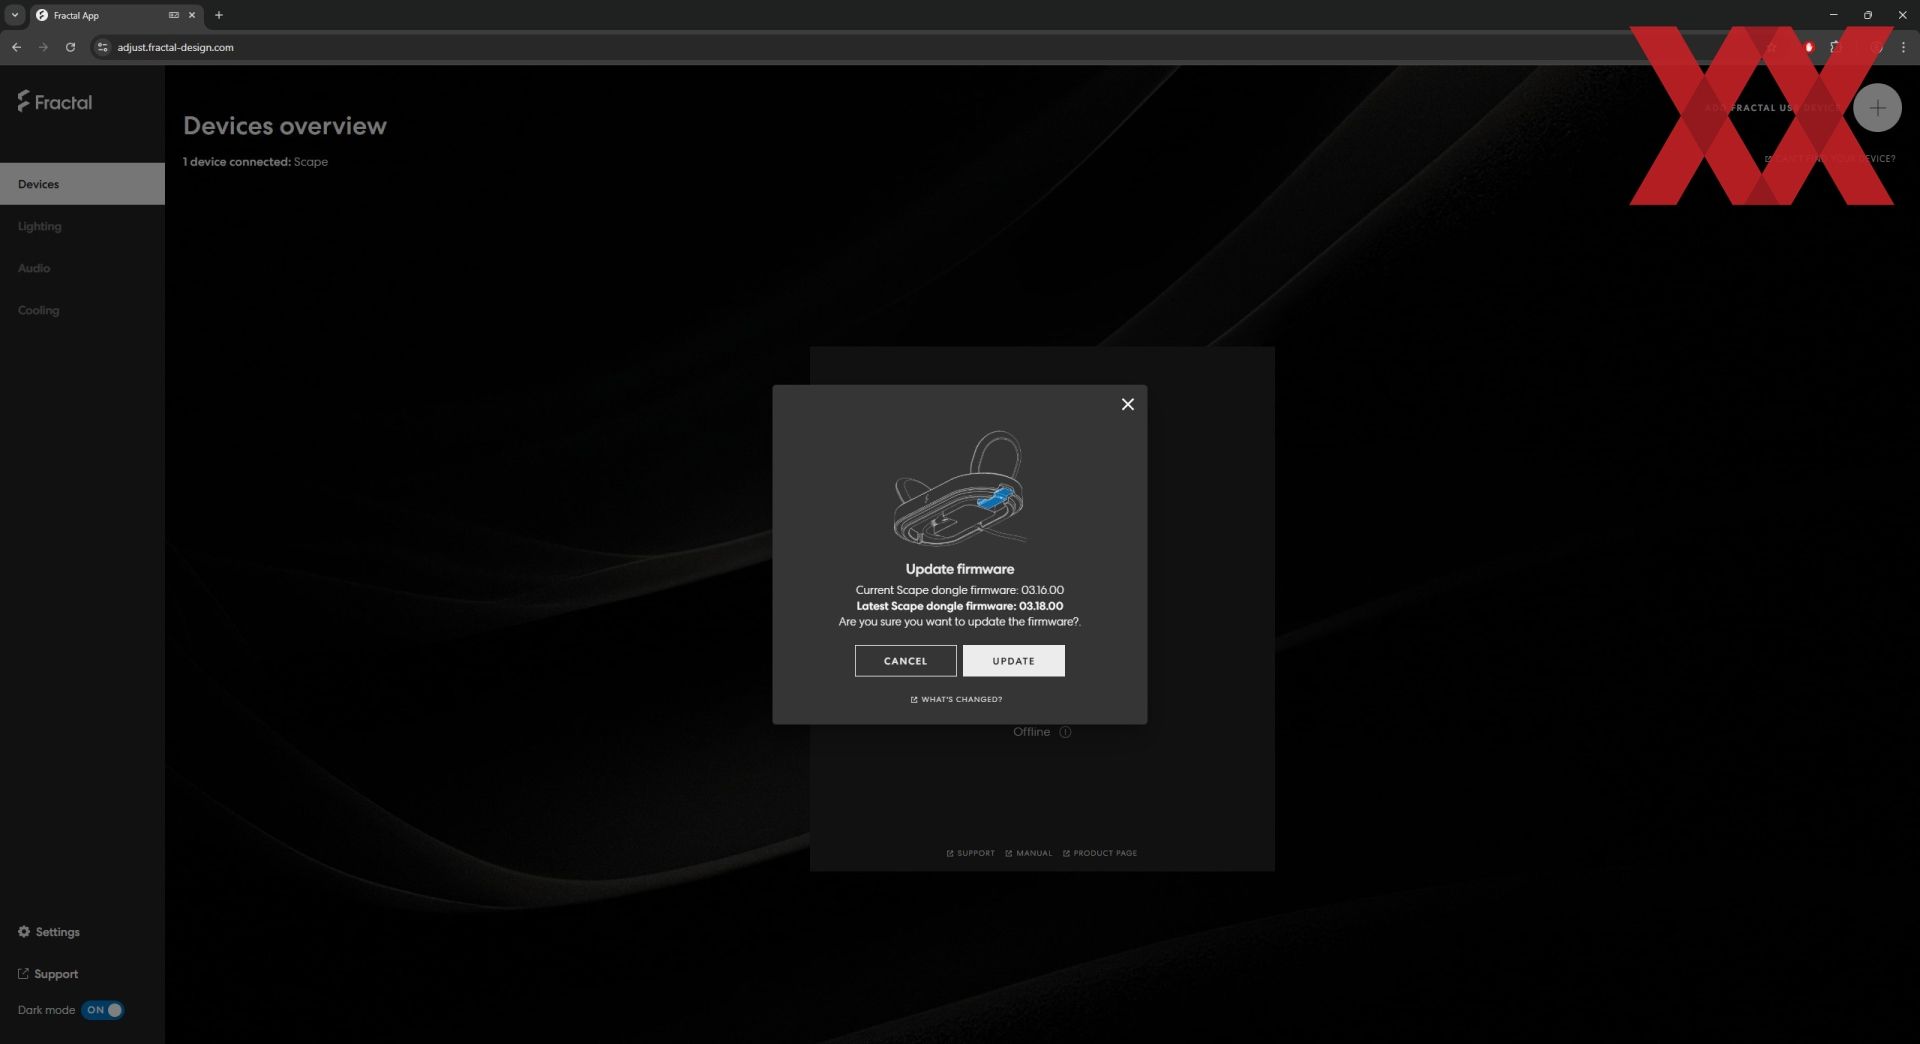Viewport: 1920px width, 1044px height.
Task: Close the Fractal App tab
Action: point(192,15)
